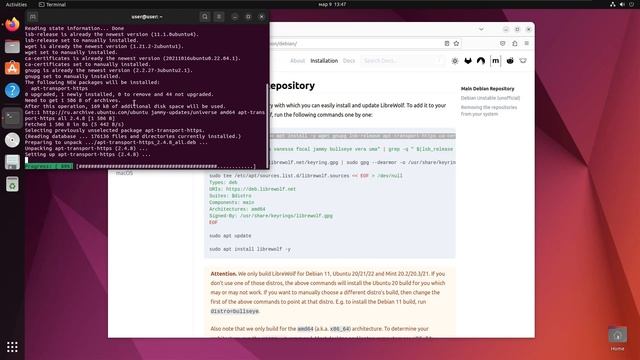Screen dimensions: 640x360
Task: Open the Home folder on the desktop
Action: [x=618, y=339]
